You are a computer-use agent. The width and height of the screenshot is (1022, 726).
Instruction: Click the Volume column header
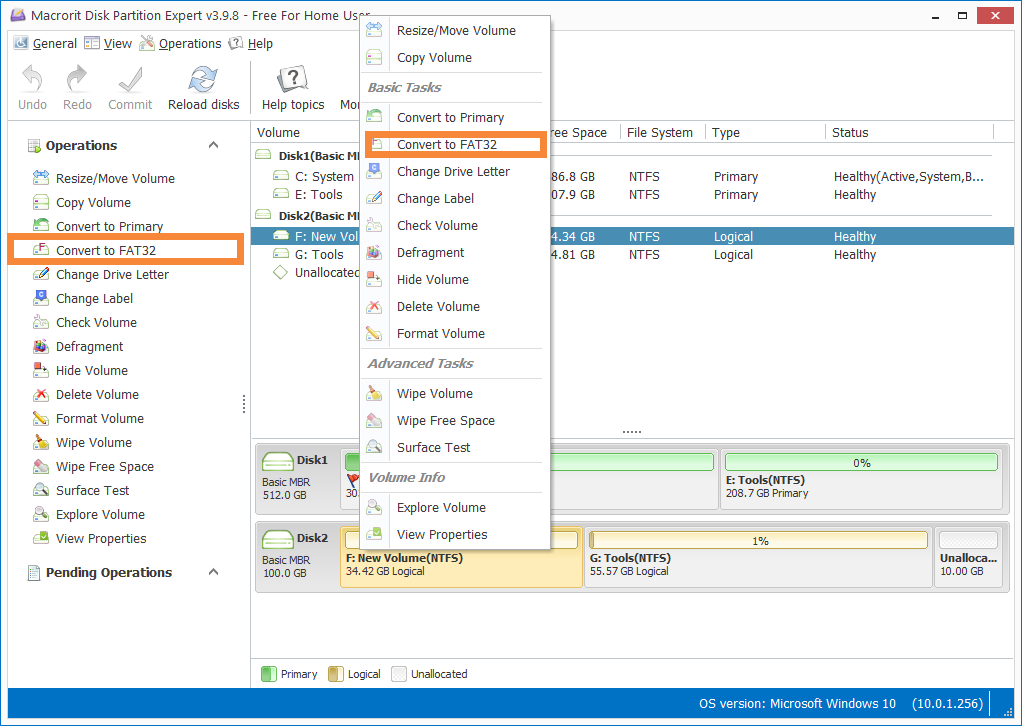point(306,132)
